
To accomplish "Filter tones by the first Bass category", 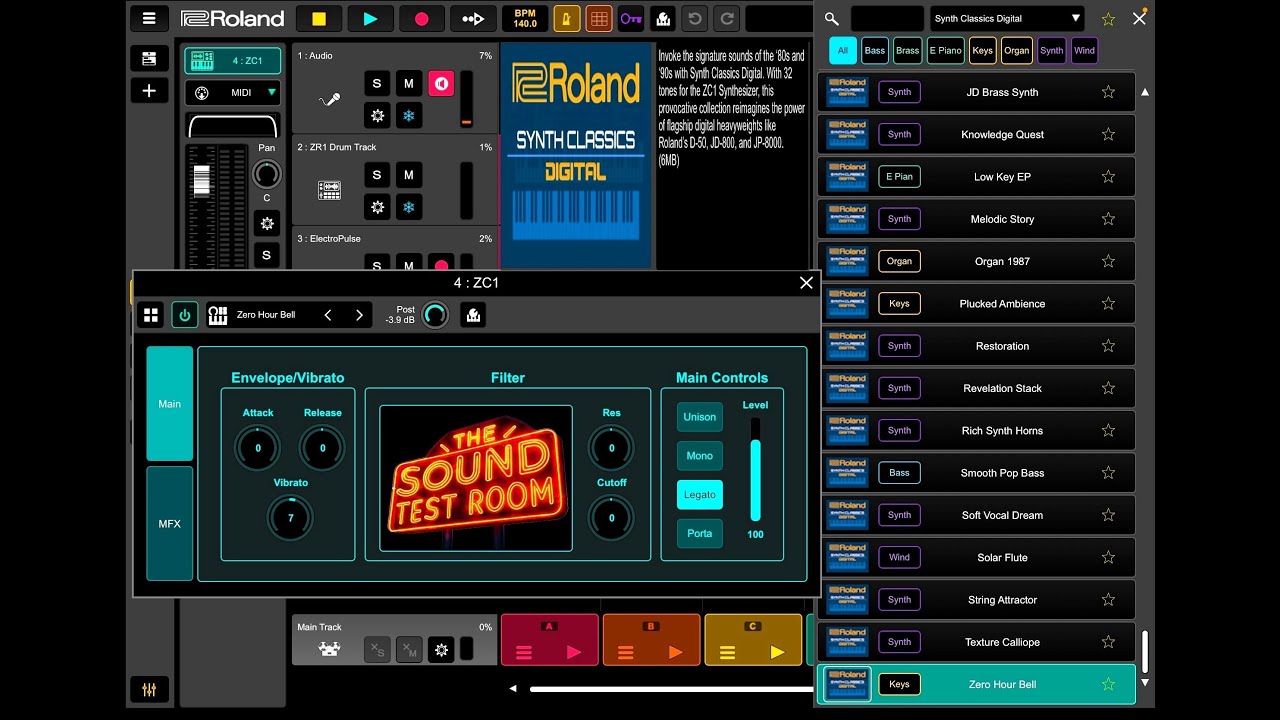I will click(x=875, y=50).
